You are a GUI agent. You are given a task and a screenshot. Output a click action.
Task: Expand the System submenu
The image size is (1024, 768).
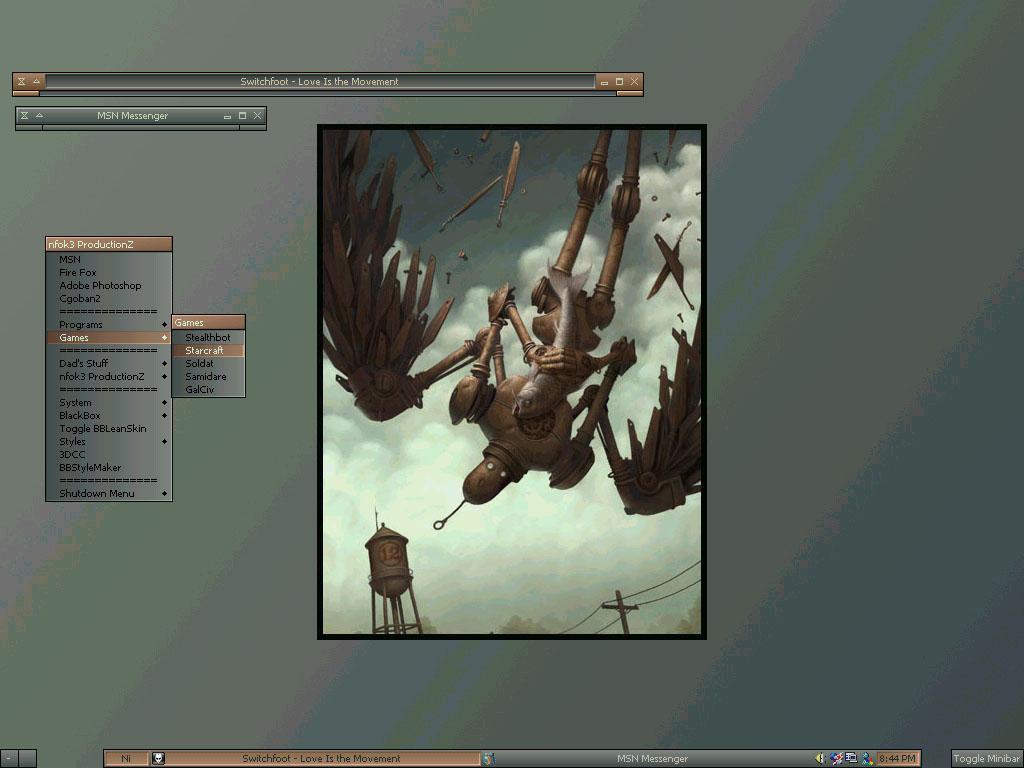pyautogui.click(x=108, y=402)
